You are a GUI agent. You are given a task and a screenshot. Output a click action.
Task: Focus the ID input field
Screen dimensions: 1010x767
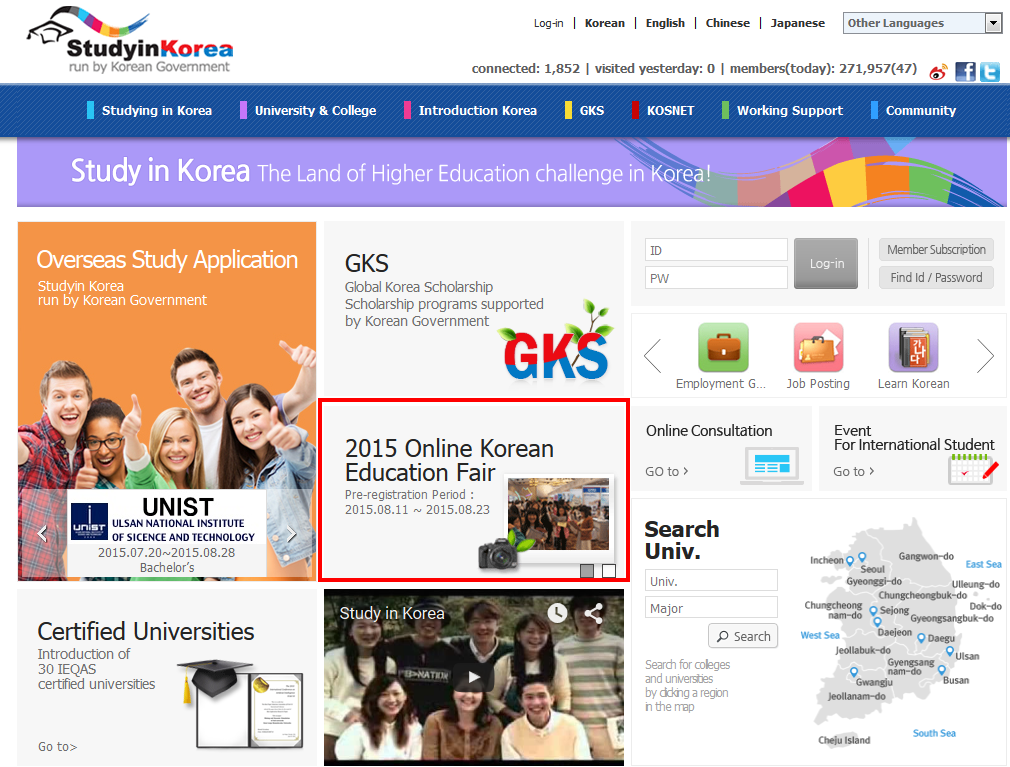pyautogui.click(x=716, y=250)
